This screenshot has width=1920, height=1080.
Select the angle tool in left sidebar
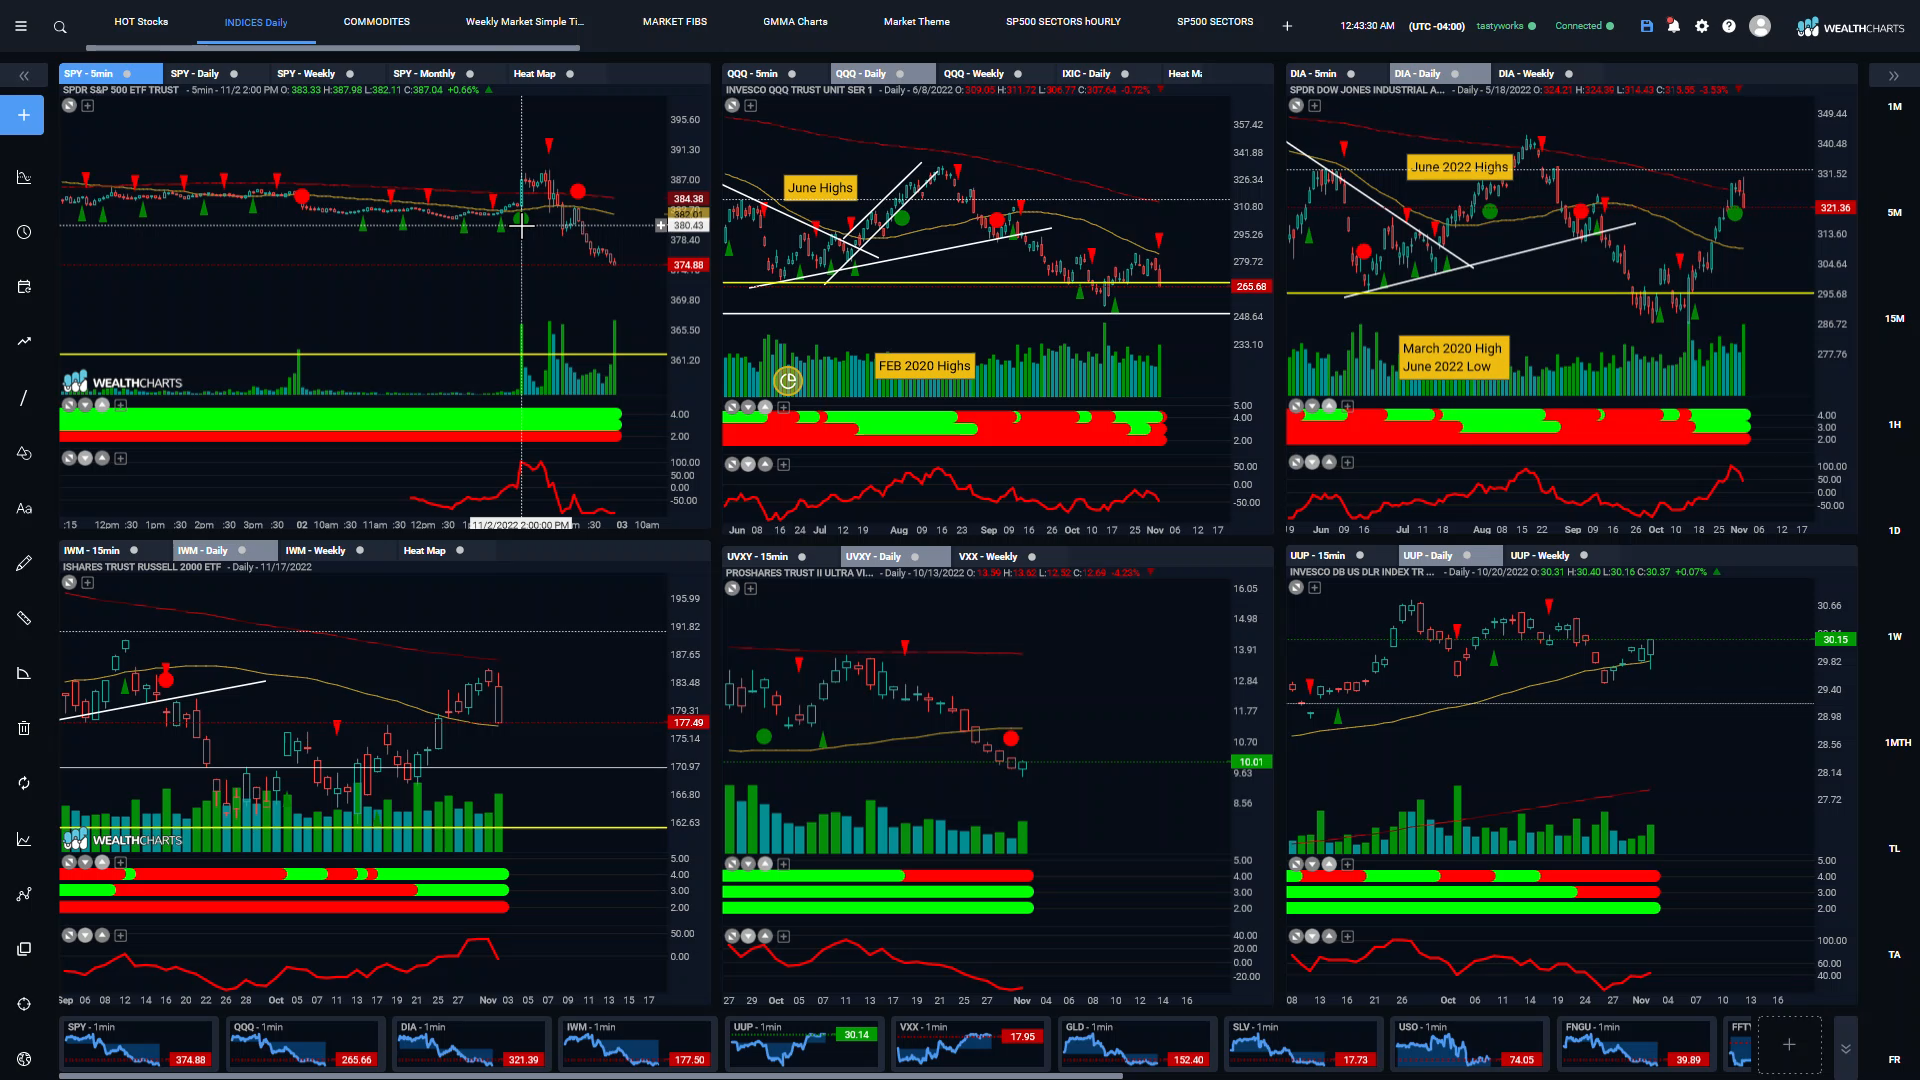coord(24,673)
